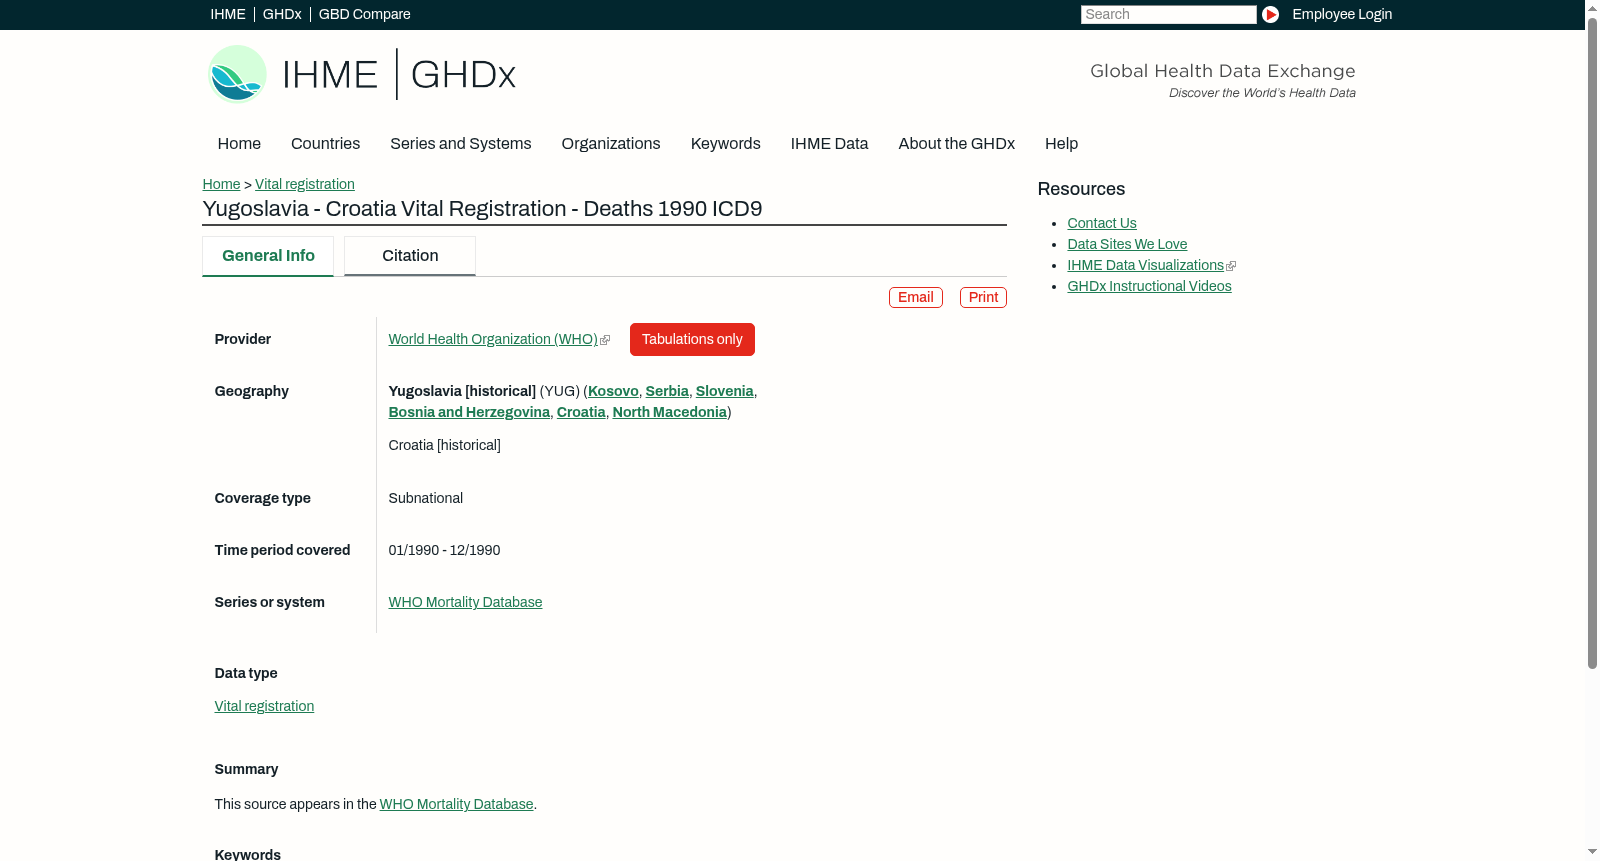
Task: Select the General Info tab
Action: pyautogui.click(x=268, y=256)
